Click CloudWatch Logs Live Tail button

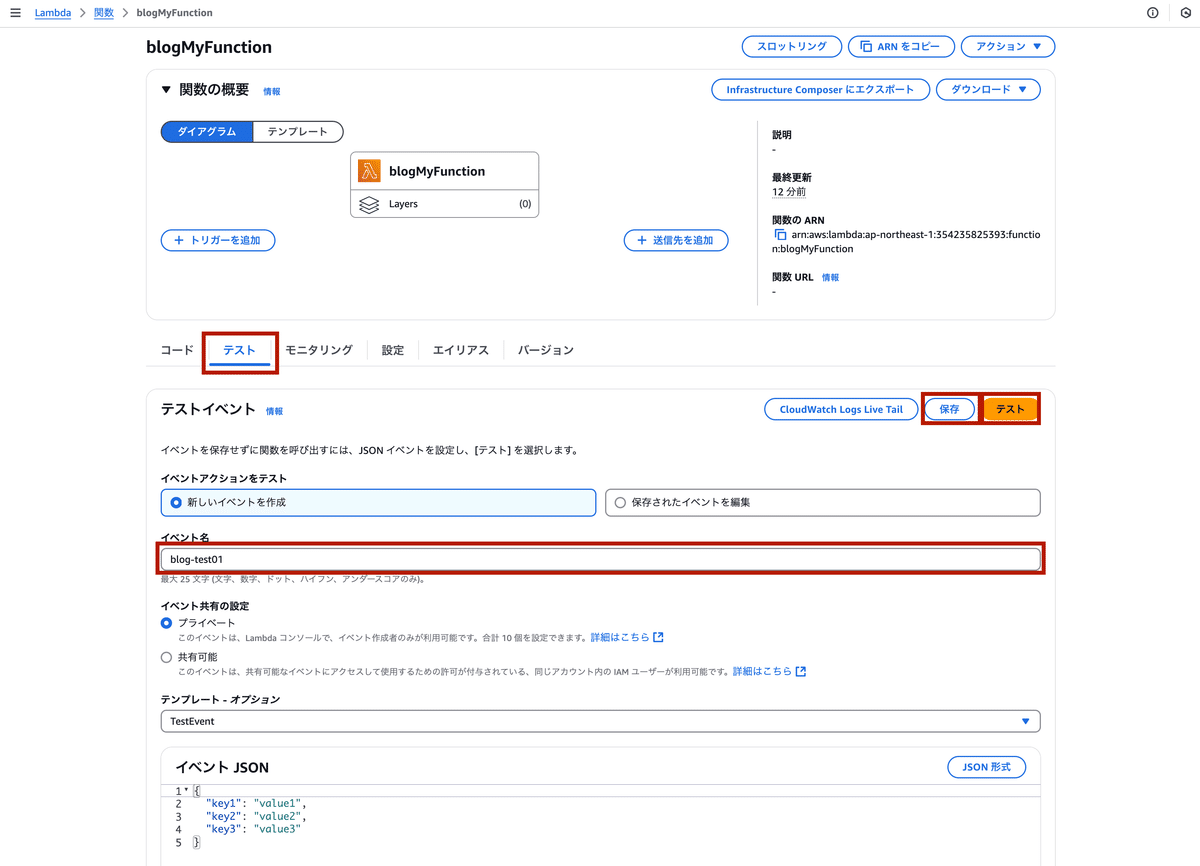pos(841,409)
